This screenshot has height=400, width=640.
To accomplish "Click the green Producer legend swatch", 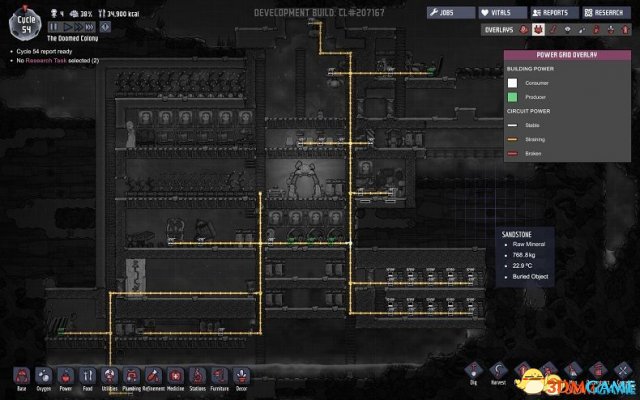I will (512, 97).
